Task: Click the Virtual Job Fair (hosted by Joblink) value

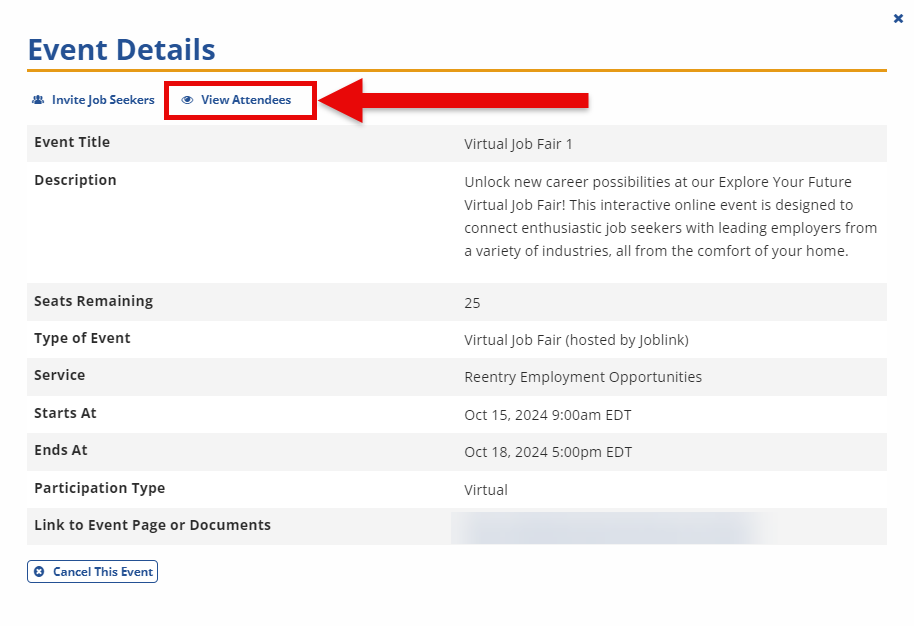Action: [x=576, y=340]
